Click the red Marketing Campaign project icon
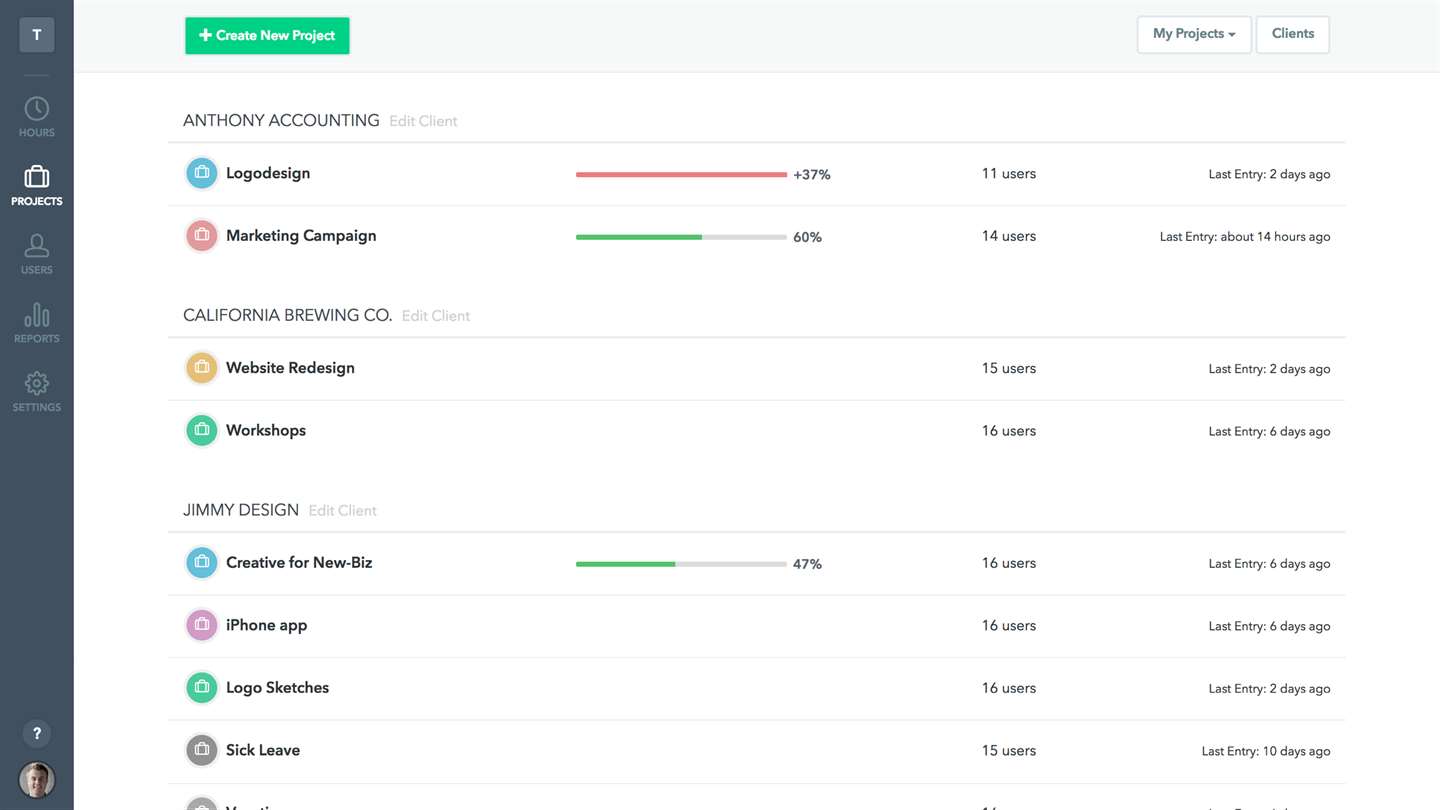1440x810 pixels. 202,236
